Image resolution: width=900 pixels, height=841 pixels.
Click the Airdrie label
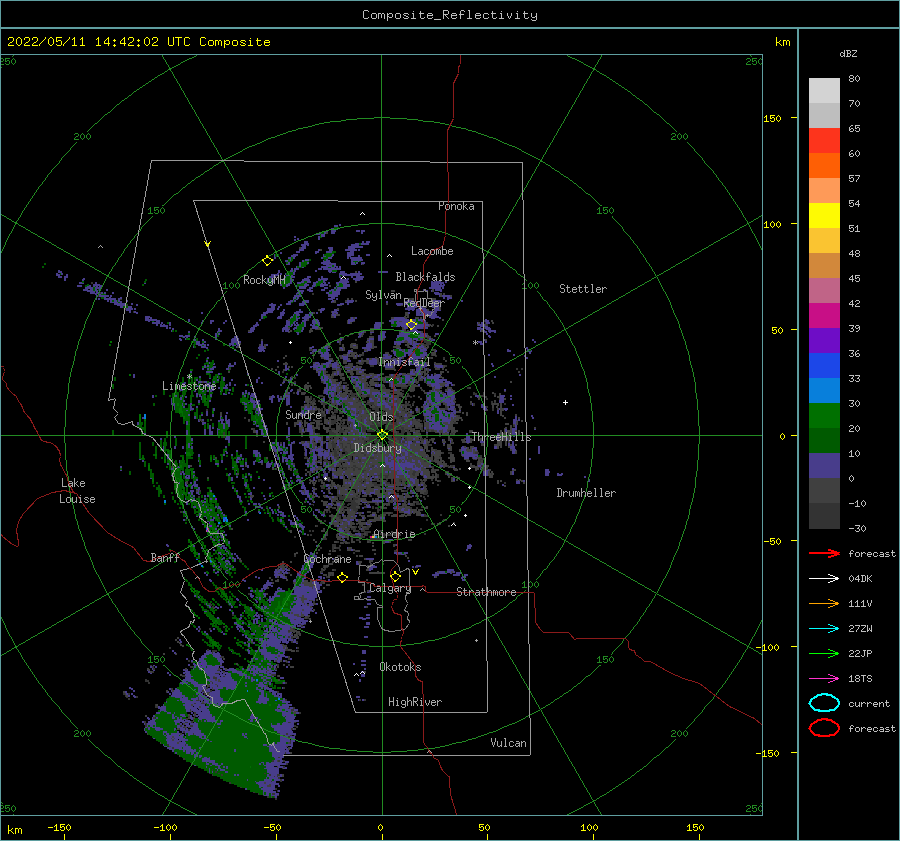click(394, 534)
